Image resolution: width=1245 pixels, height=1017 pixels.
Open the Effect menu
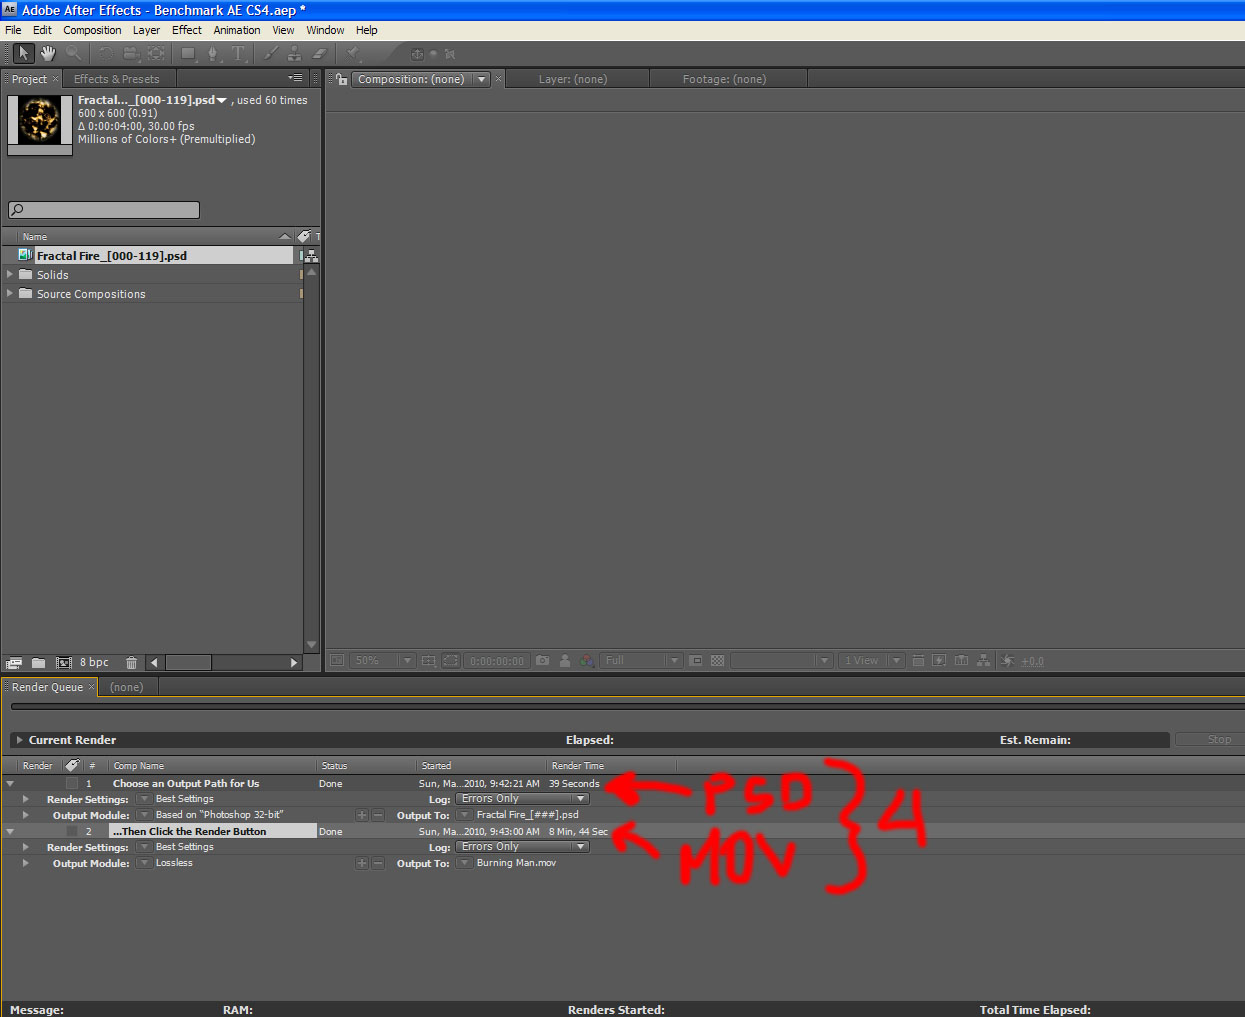(x=187, y=30)
